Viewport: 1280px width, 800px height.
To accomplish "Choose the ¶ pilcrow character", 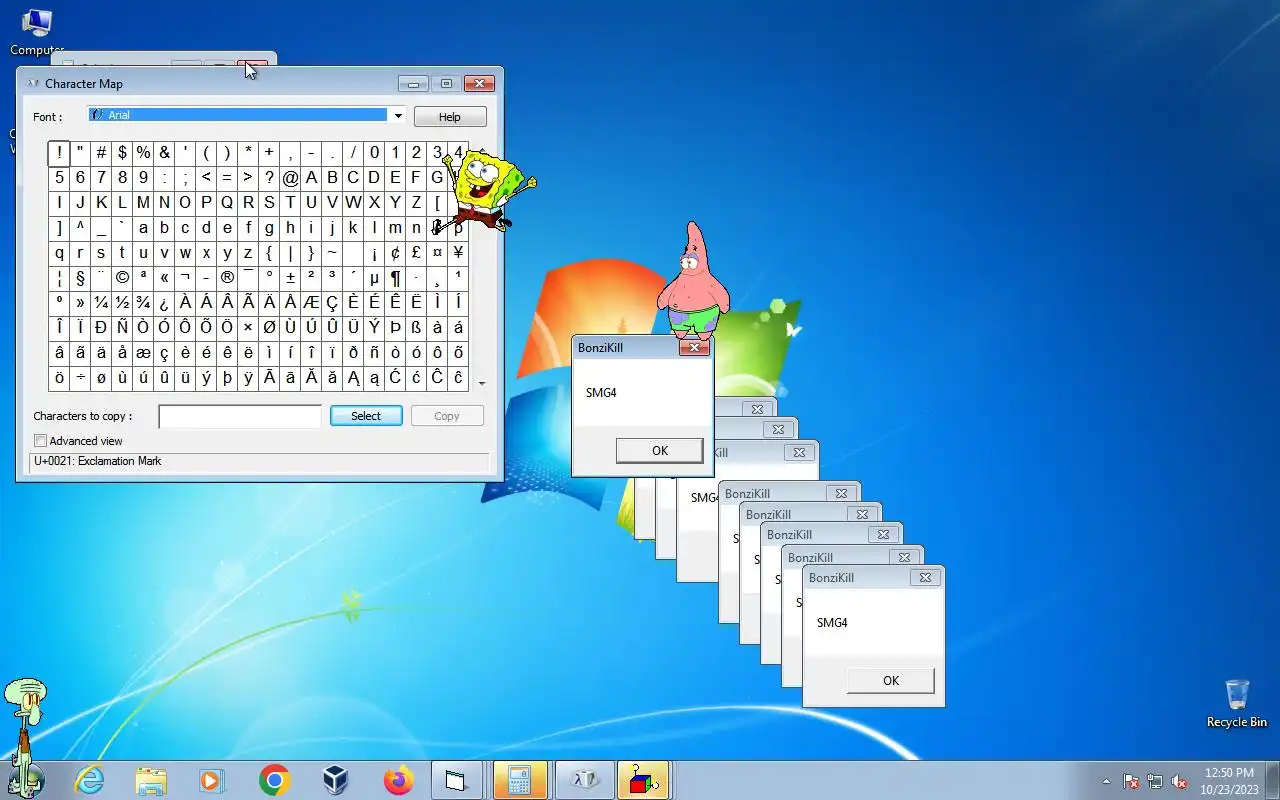I will coord(395,278).
